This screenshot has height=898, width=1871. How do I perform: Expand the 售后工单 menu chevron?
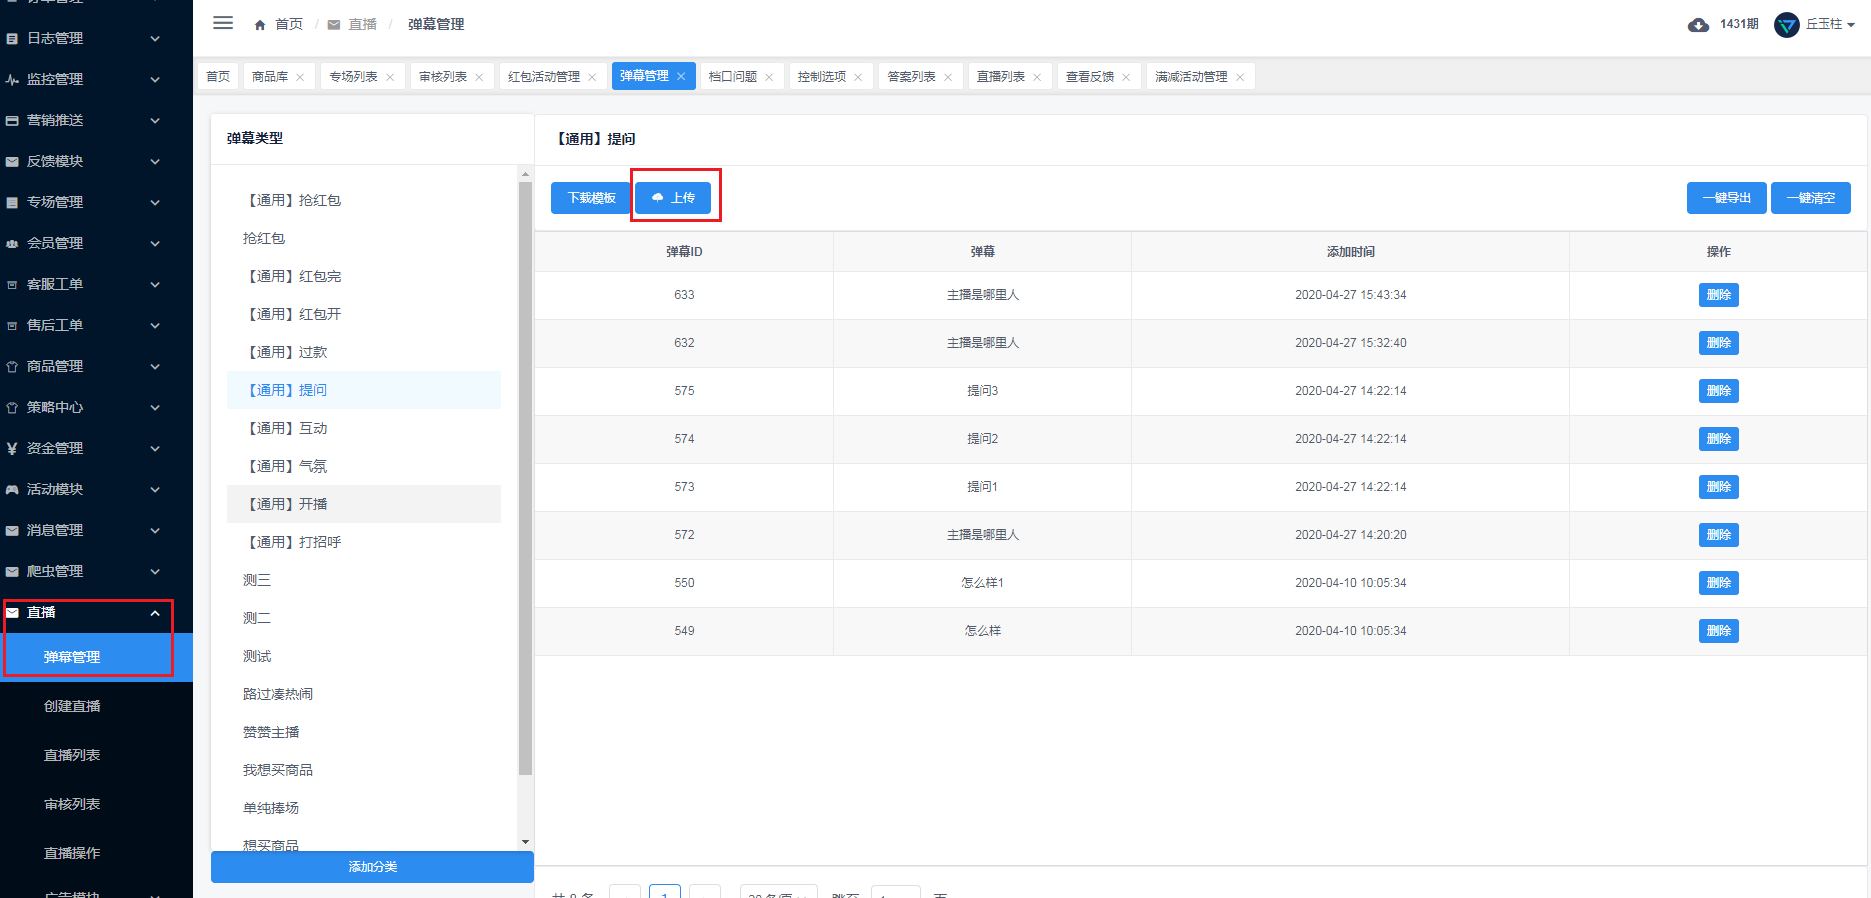click(x=155, y=326)
